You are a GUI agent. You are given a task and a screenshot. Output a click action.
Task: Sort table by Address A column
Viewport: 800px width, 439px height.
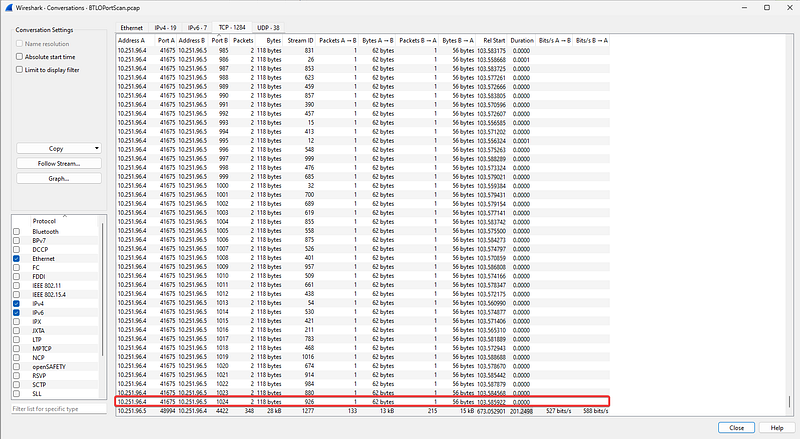pyautogui.click(x=135, y=40)
